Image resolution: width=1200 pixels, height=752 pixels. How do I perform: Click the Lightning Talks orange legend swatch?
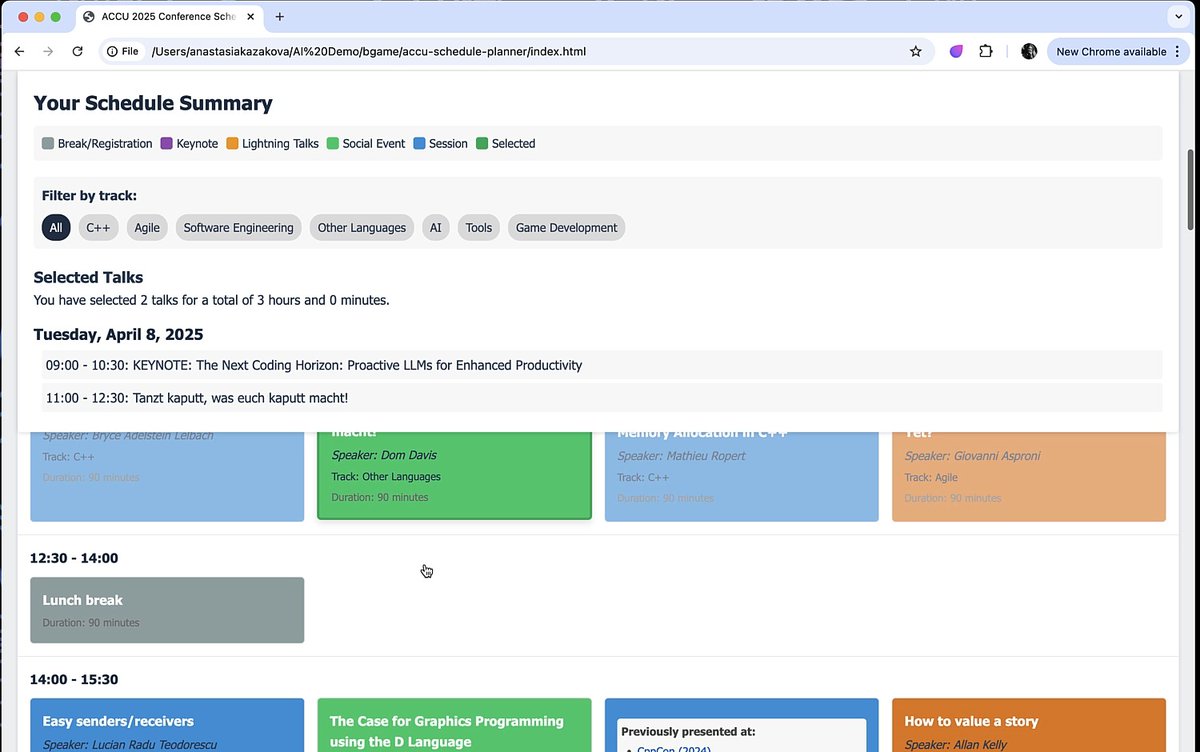(x=232, y=144)
